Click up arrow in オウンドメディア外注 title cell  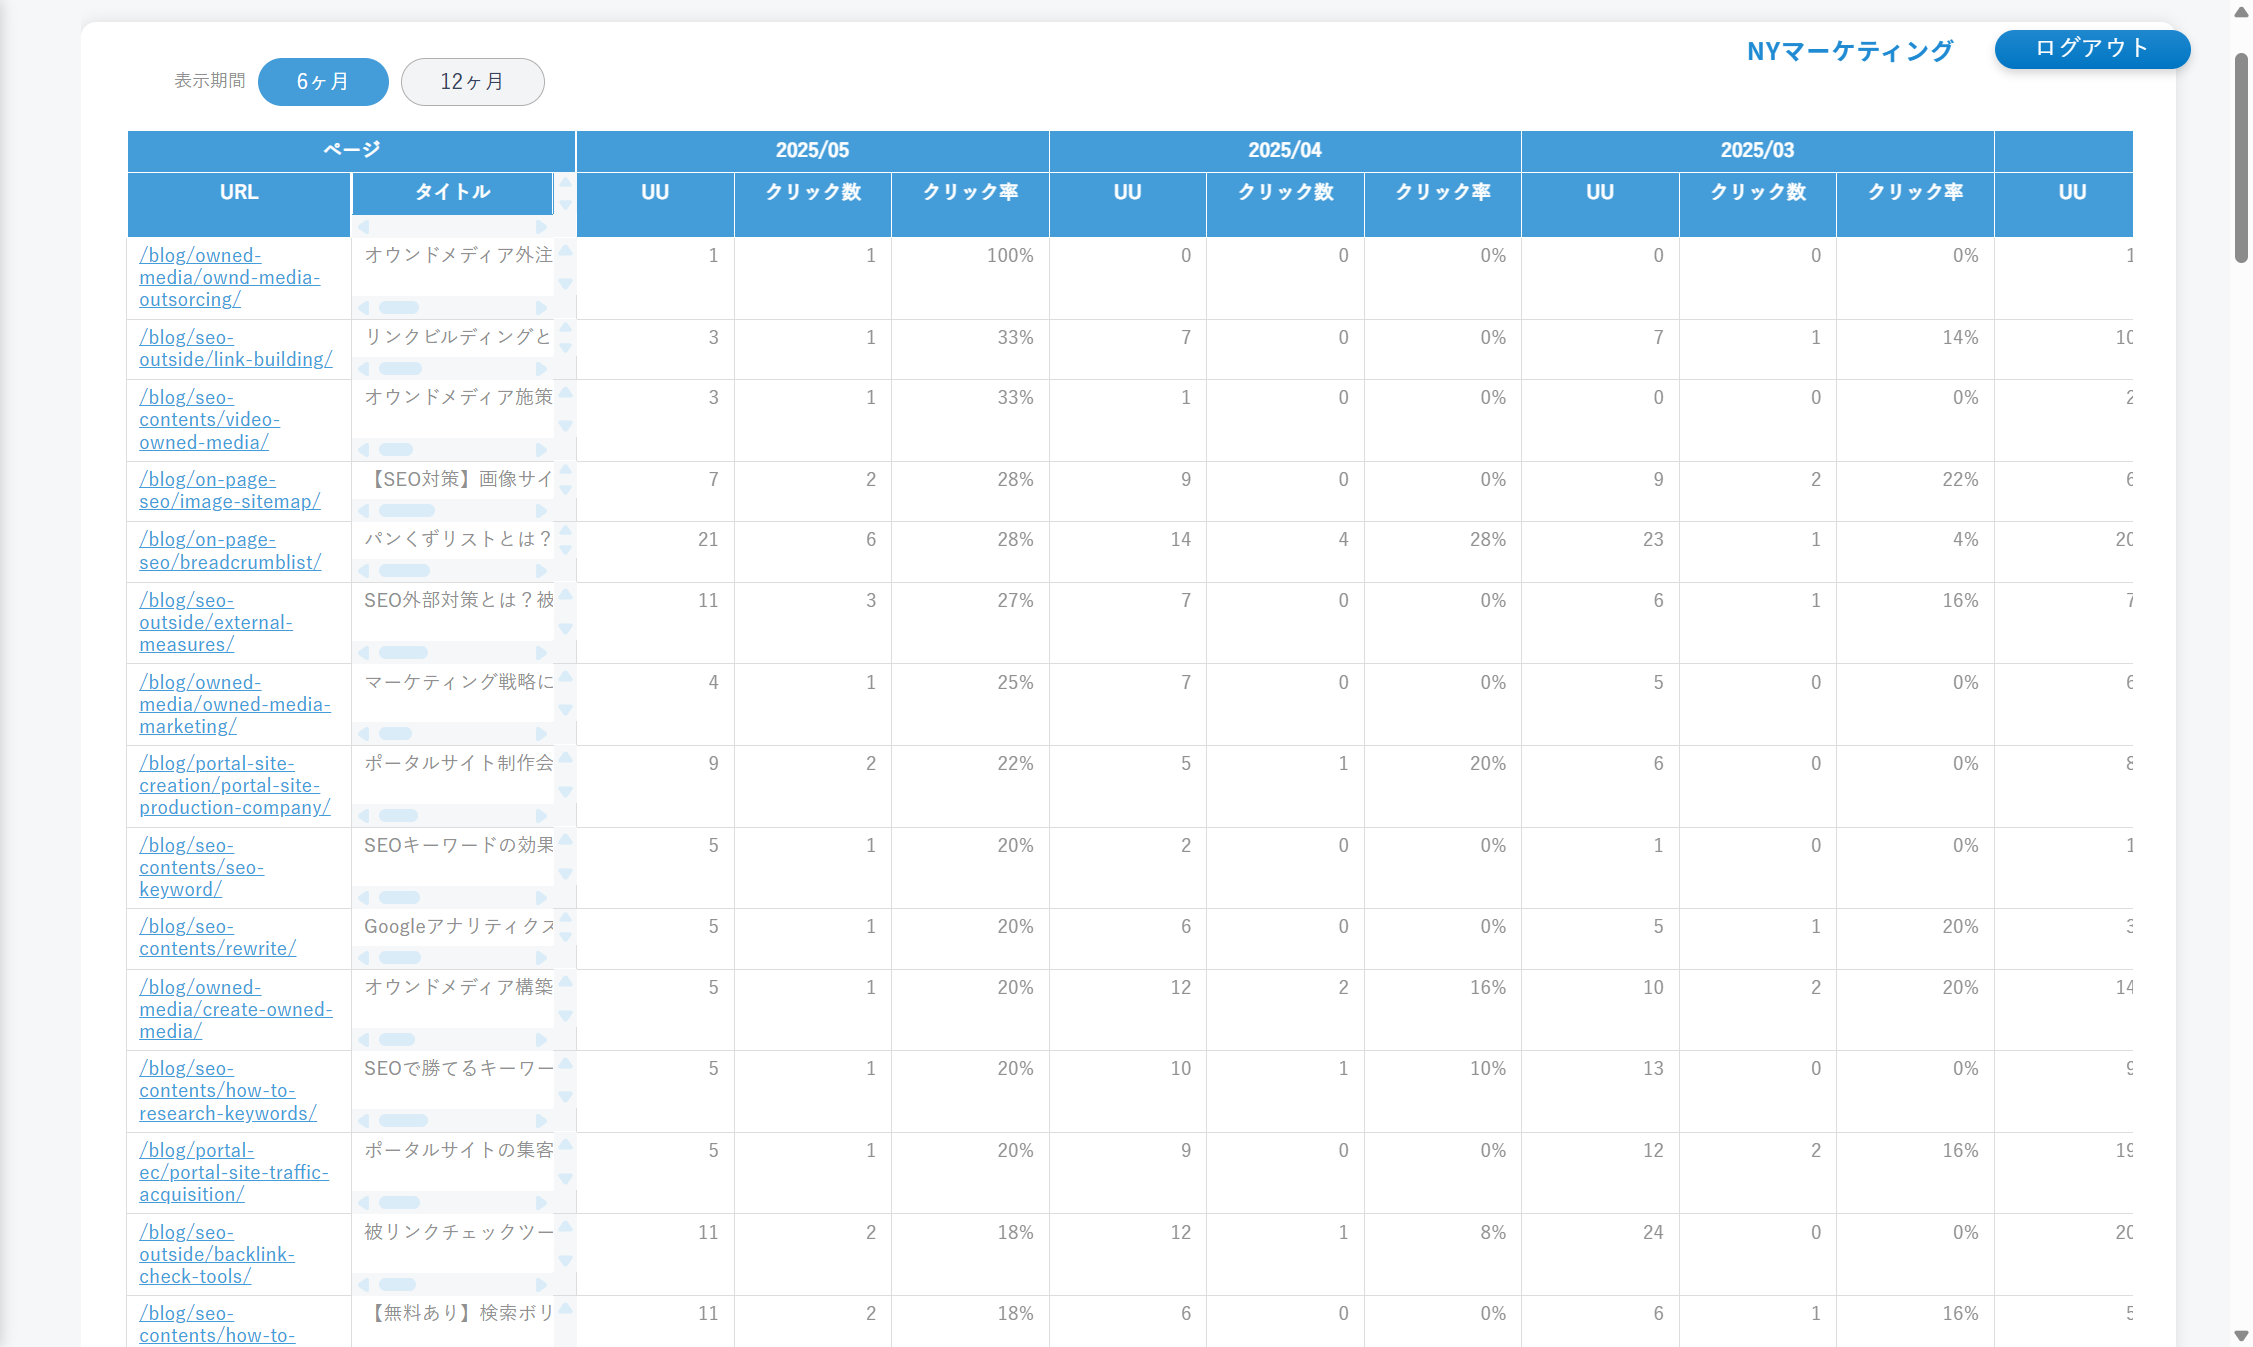[565, 250]
